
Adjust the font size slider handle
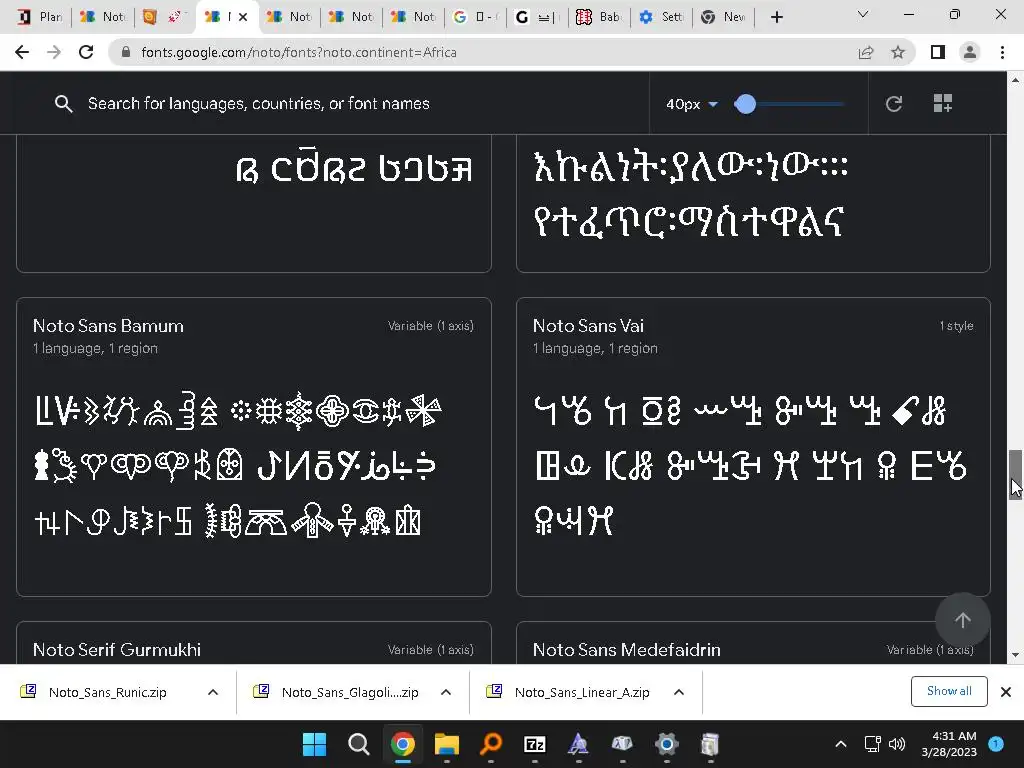pos(745,104)
